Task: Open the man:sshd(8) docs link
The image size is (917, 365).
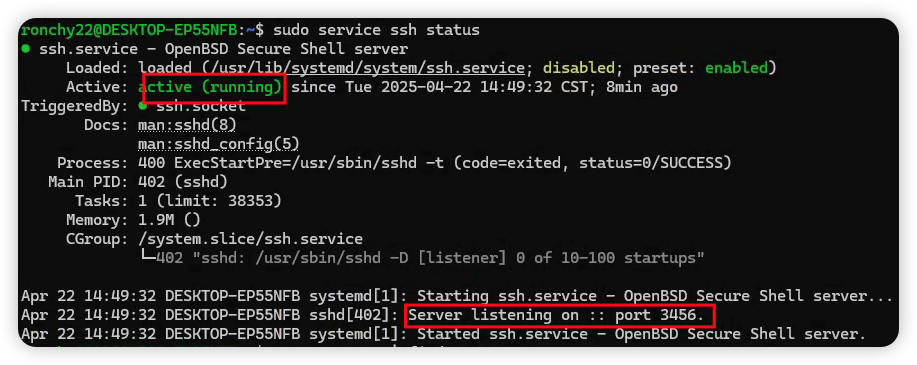Action: pos(187,125)
